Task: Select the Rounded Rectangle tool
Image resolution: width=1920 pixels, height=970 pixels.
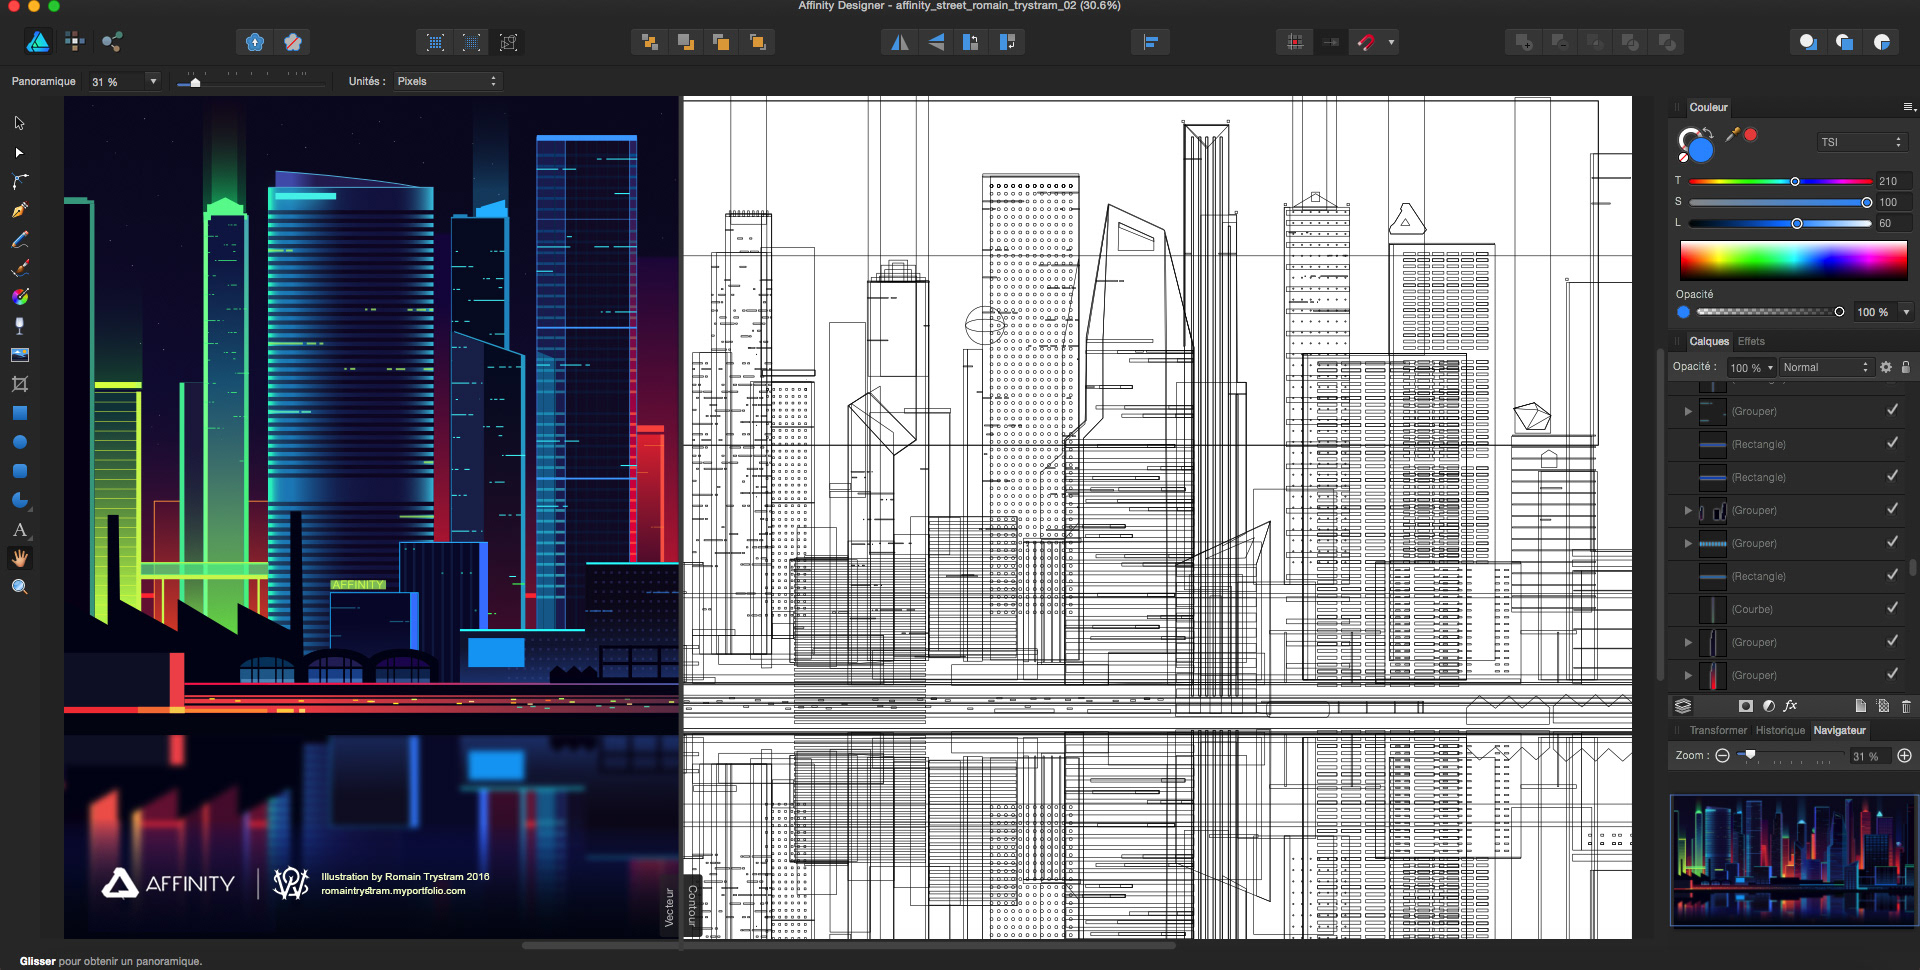Action: pos(19,471)
